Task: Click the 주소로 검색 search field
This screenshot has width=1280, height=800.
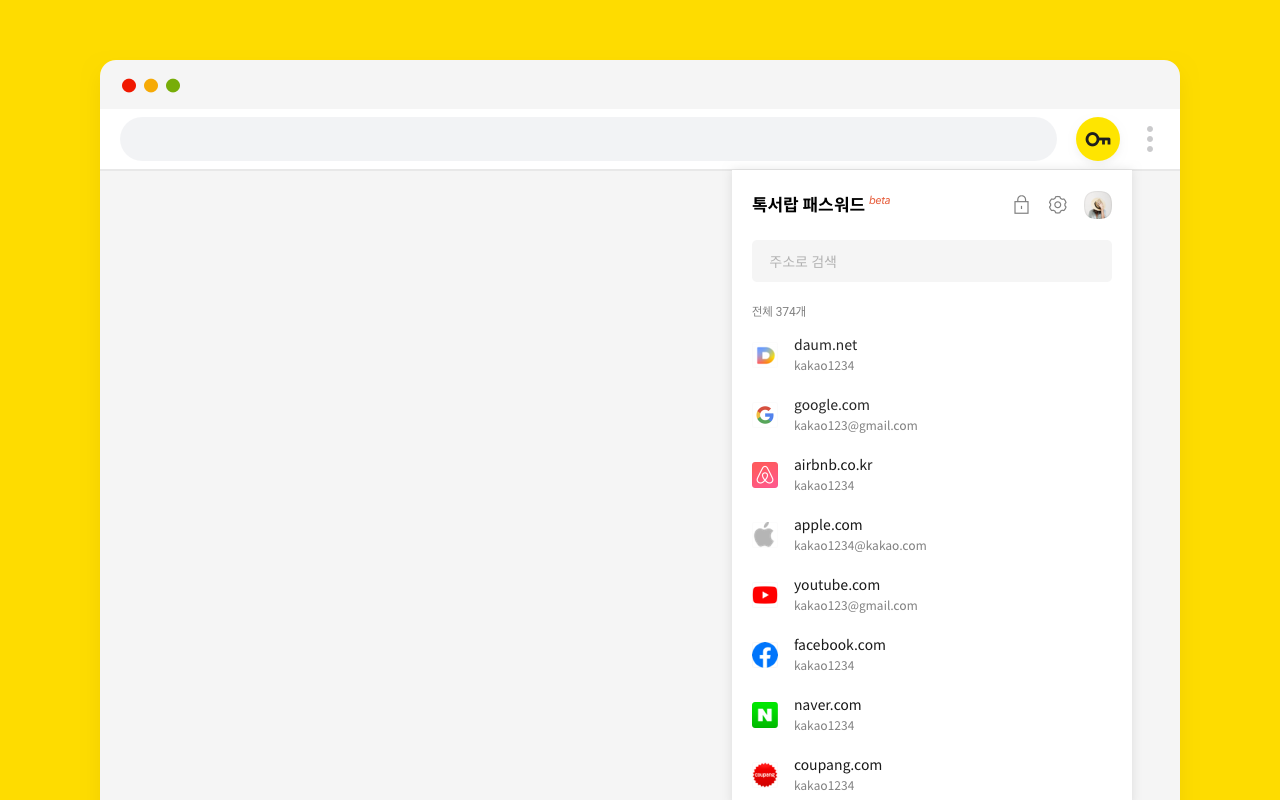Action: point(932,260)
